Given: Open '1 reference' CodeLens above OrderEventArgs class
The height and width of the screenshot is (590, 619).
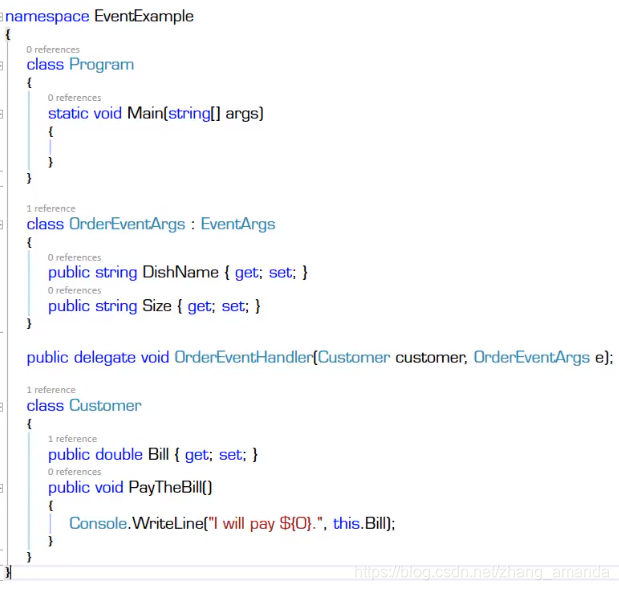Looking at the screenshot, I should pos(51,209).
